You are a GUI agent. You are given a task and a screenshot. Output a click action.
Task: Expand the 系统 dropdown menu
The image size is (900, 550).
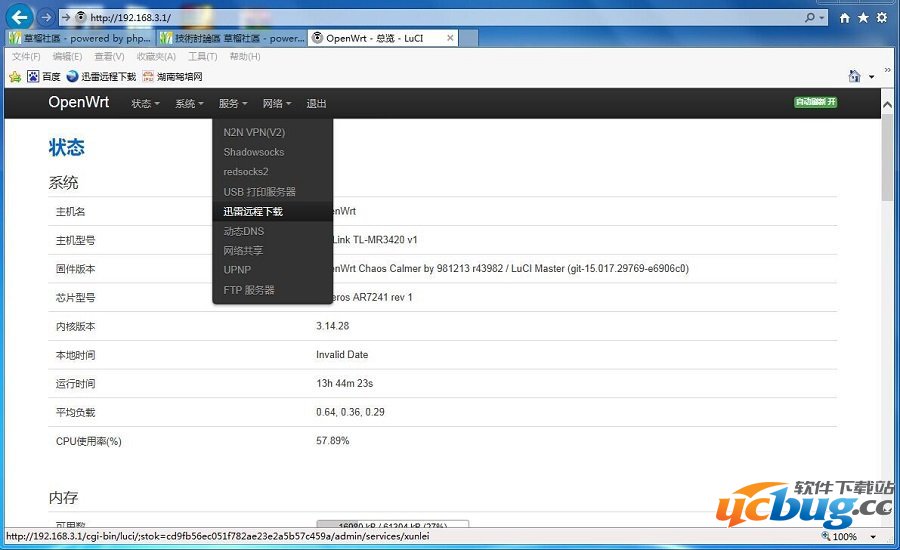click(188, 103)
